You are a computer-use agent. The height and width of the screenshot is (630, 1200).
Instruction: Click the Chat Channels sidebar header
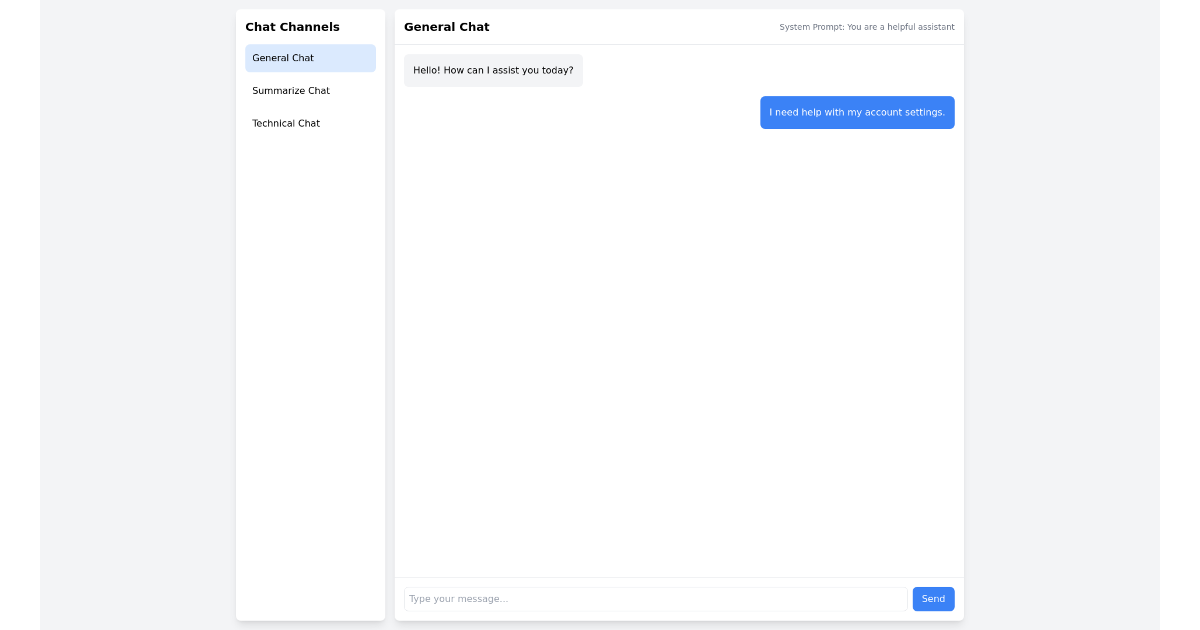point(292,27)
